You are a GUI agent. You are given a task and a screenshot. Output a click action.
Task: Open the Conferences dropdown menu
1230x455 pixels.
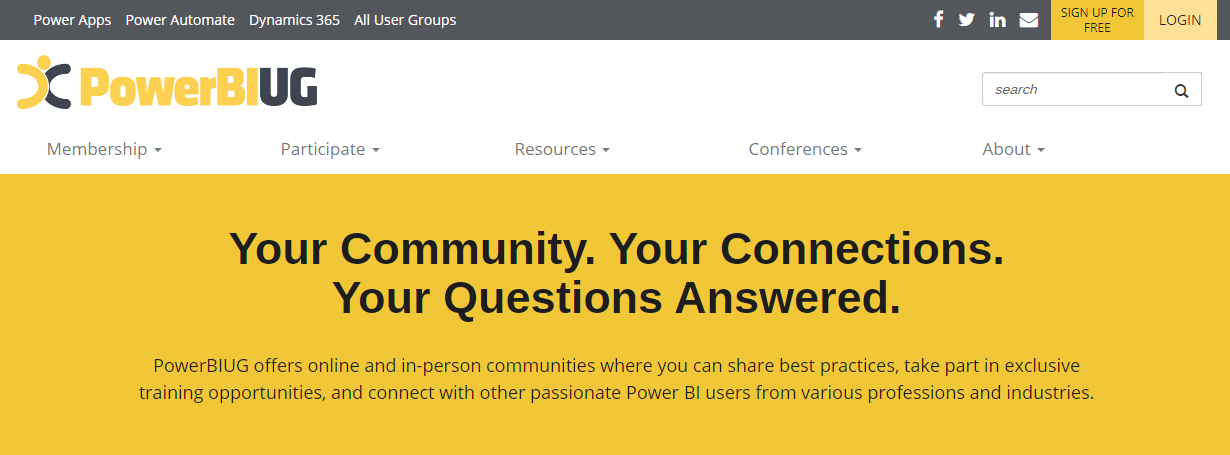(805, 149)
